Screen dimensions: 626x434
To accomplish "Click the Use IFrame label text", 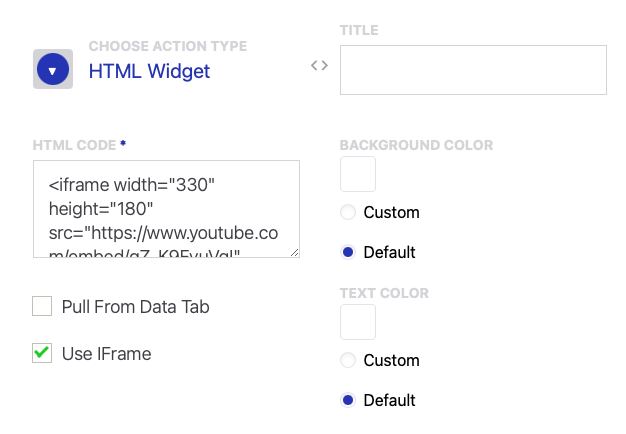I will point(106,353).
